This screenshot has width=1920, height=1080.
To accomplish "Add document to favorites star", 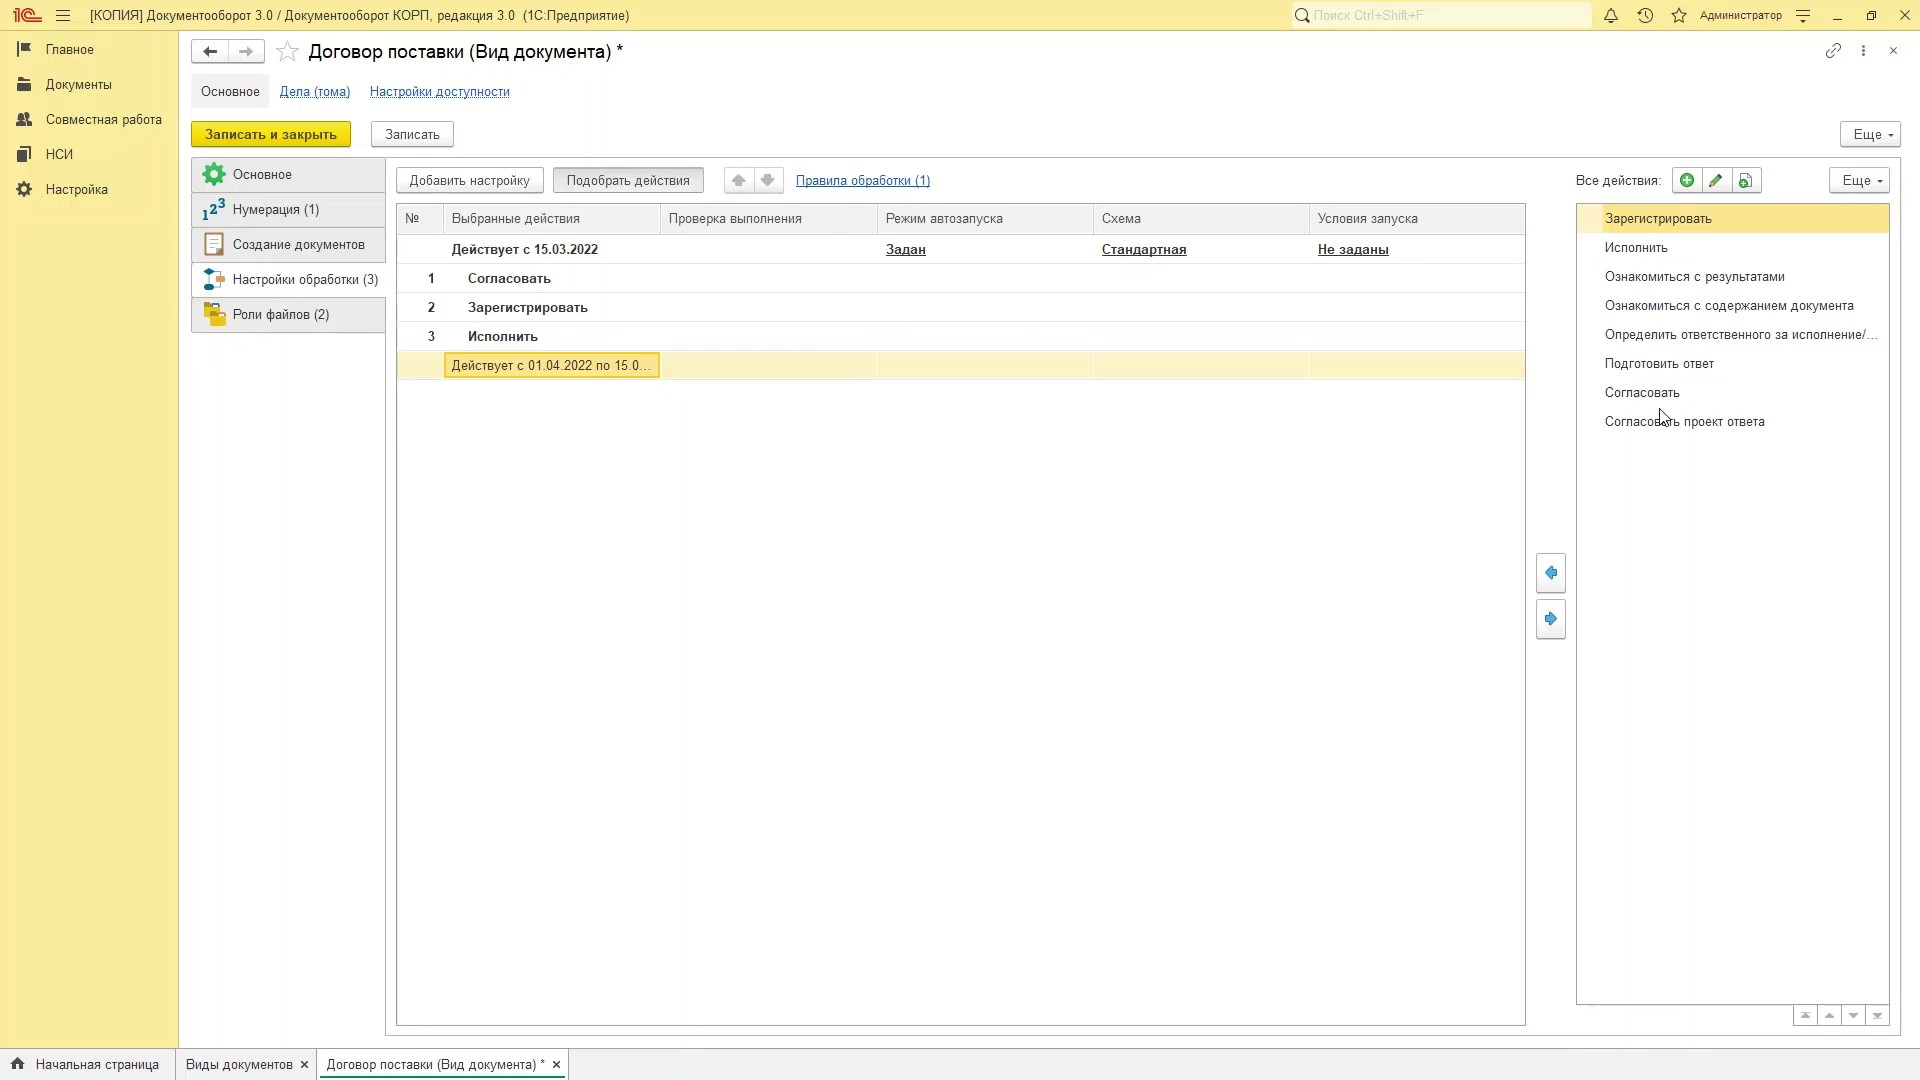I will 287,52.
